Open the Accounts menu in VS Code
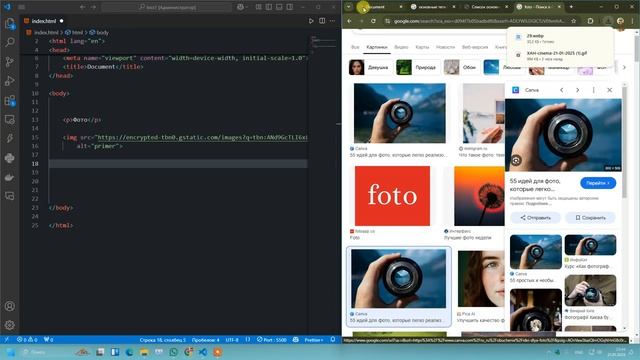This screenshot has width=640, height=360. click(x=10, y=306)
